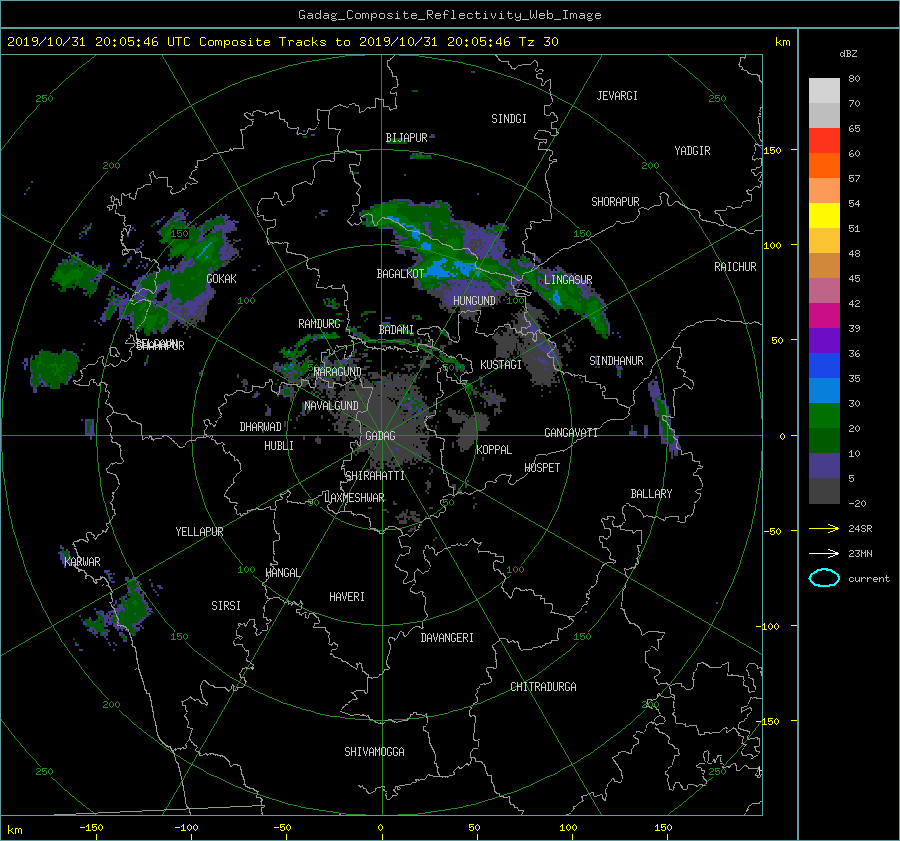Viewport: 900px width, 841px height.
Task: Click the CHITRADURGA city label
Action: (544, 687)
